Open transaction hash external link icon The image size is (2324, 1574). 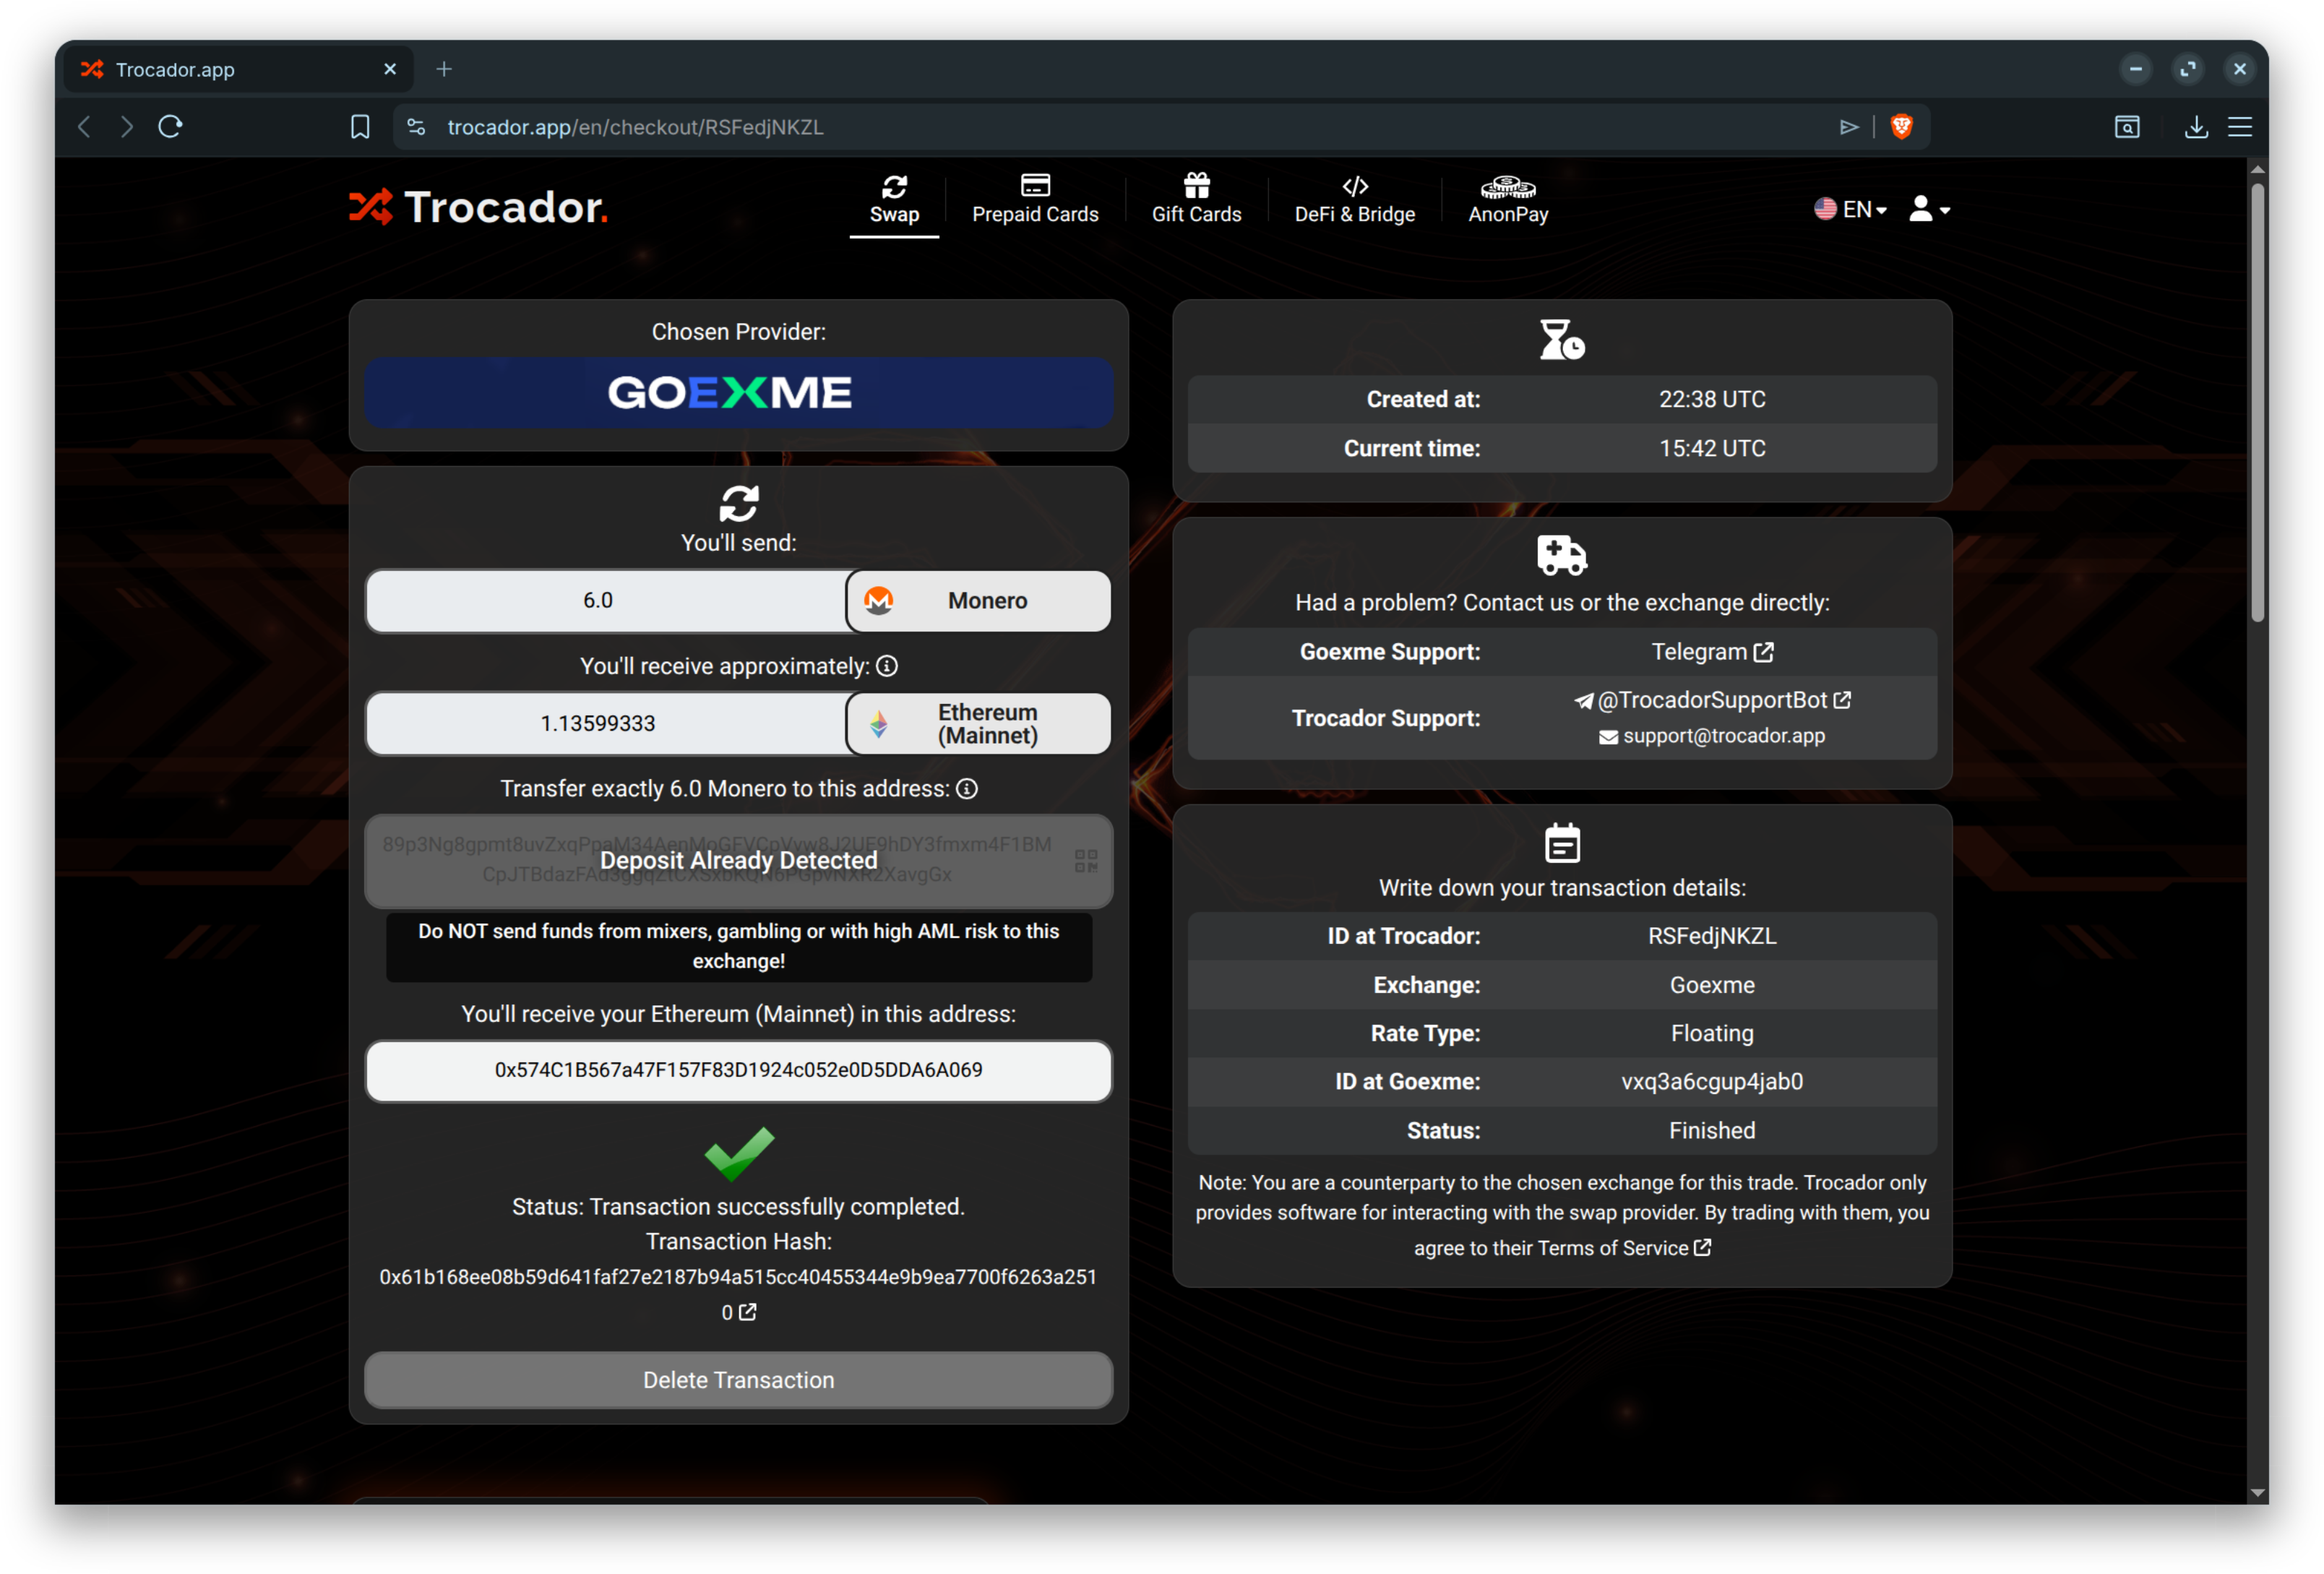(747, 1312)
